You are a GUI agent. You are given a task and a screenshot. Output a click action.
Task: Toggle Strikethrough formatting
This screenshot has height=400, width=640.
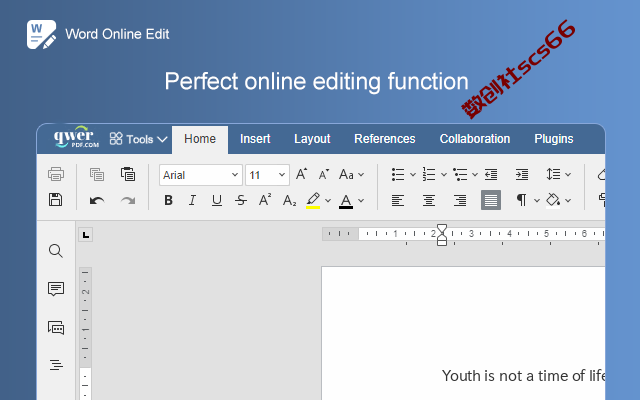click(x=241, y=200)
